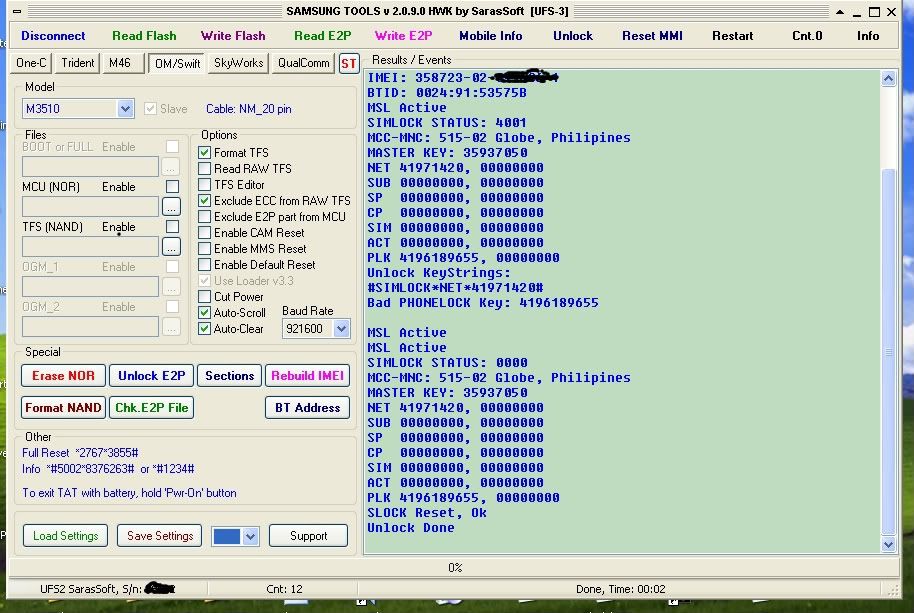Click Disconnect in the top menu
This screenshot has height=613, width=914.
[53, 36]
